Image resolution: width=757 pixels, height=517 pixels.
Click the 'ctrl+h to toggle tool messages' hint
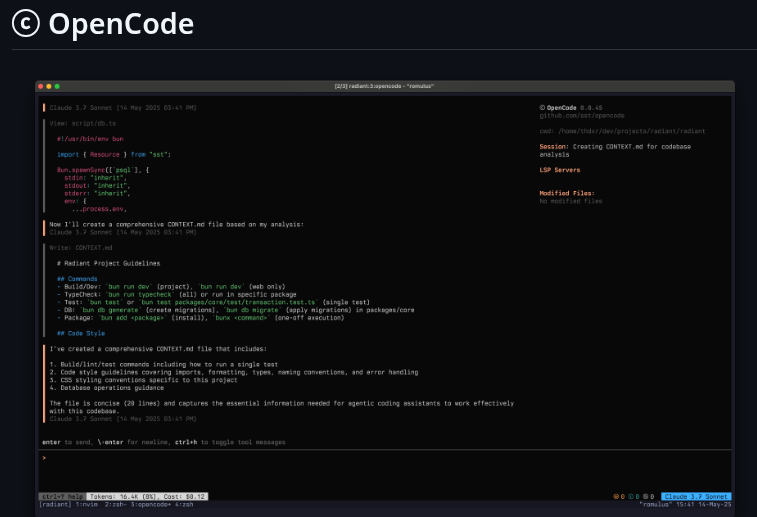coord(230,442)
